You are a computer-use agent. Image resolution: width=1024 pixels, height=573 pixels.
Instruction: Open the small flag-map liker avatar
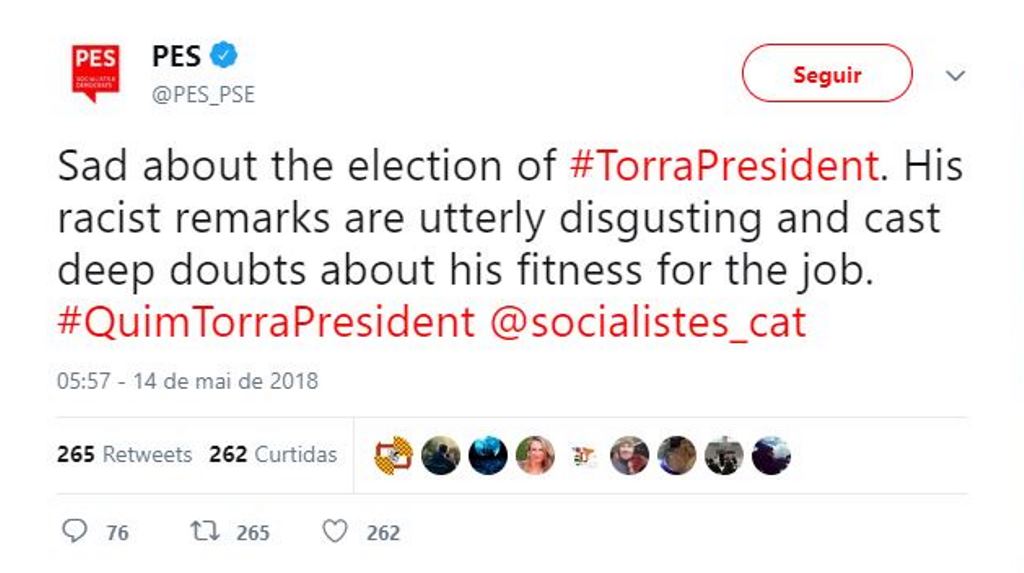583,456
